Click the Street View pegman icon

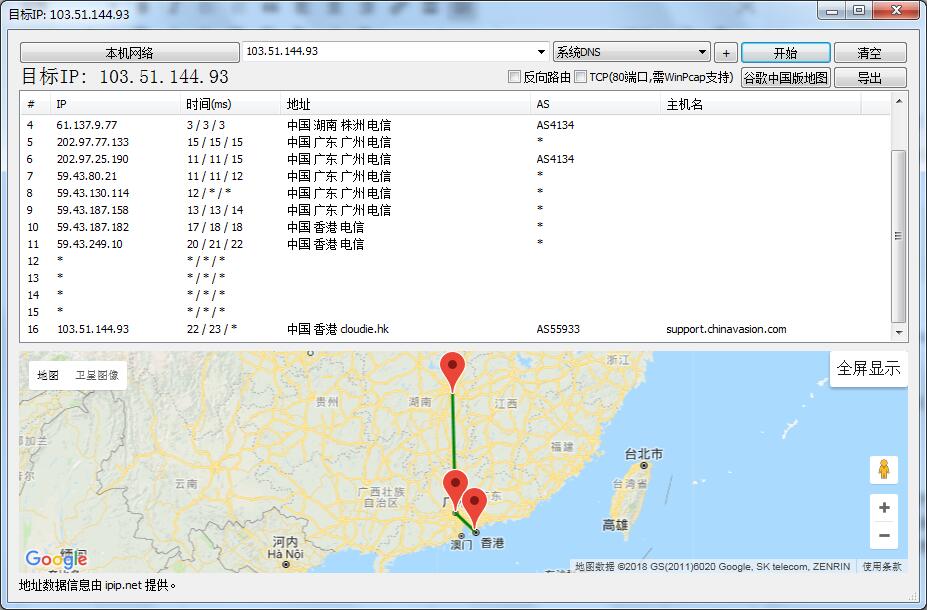(883, 469)
